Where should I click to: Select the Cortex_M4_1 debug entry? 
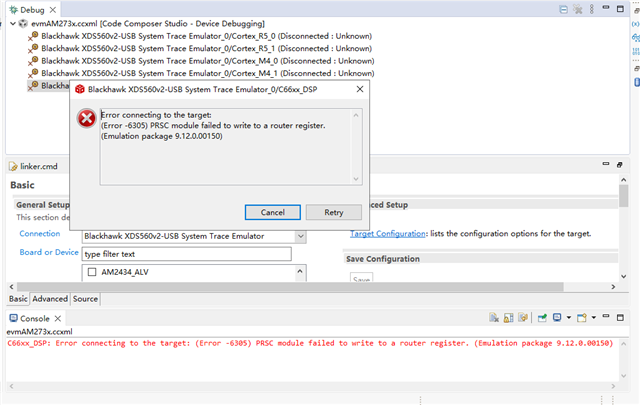[x=207, y=73]
